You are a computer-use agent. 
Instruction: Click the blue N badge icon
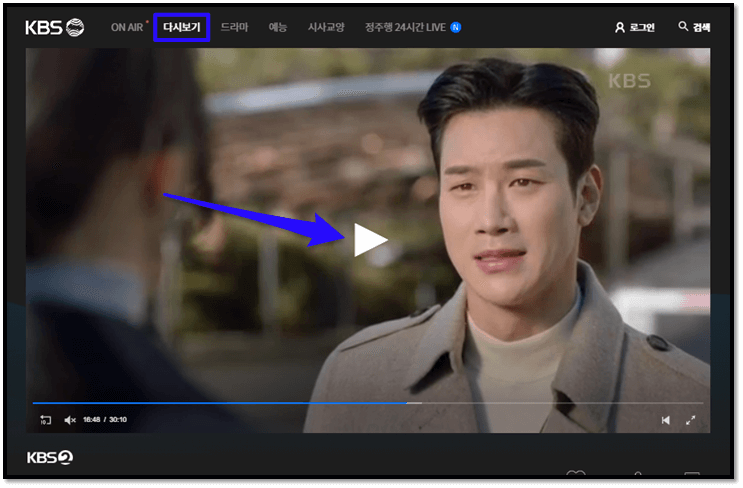pos(456,27)
